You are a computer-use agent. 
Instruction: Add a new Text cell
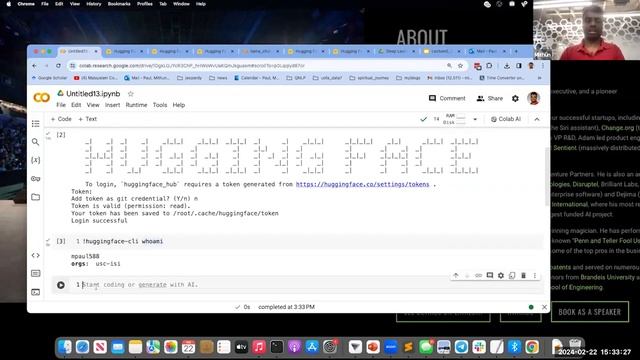coord(87,119)
